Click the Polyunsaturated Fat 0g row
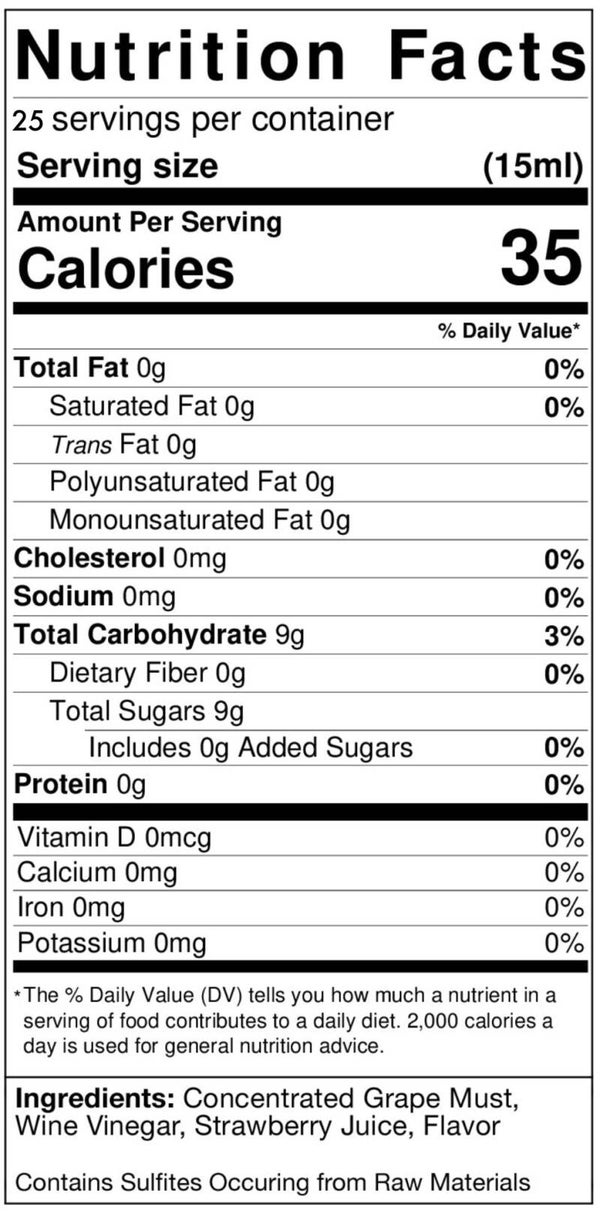 (x=191, y=482)
